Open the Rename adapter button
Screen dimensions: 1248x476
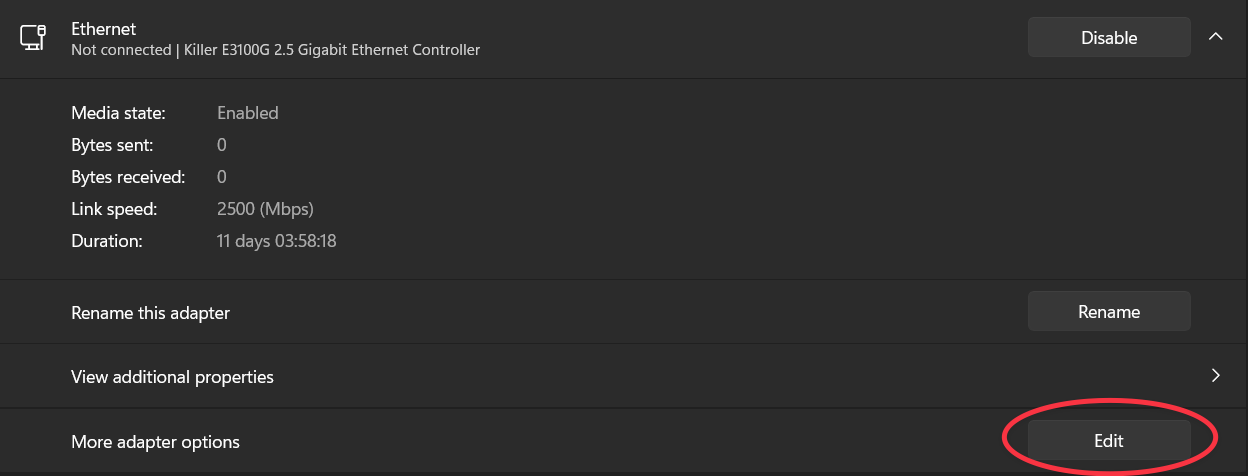1109,312
